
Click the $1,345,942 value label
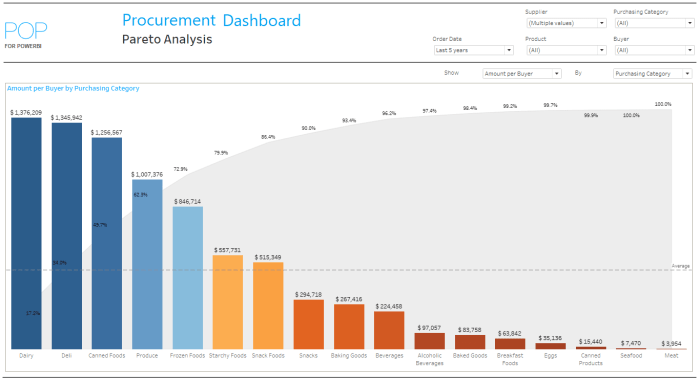pos(67,117)
